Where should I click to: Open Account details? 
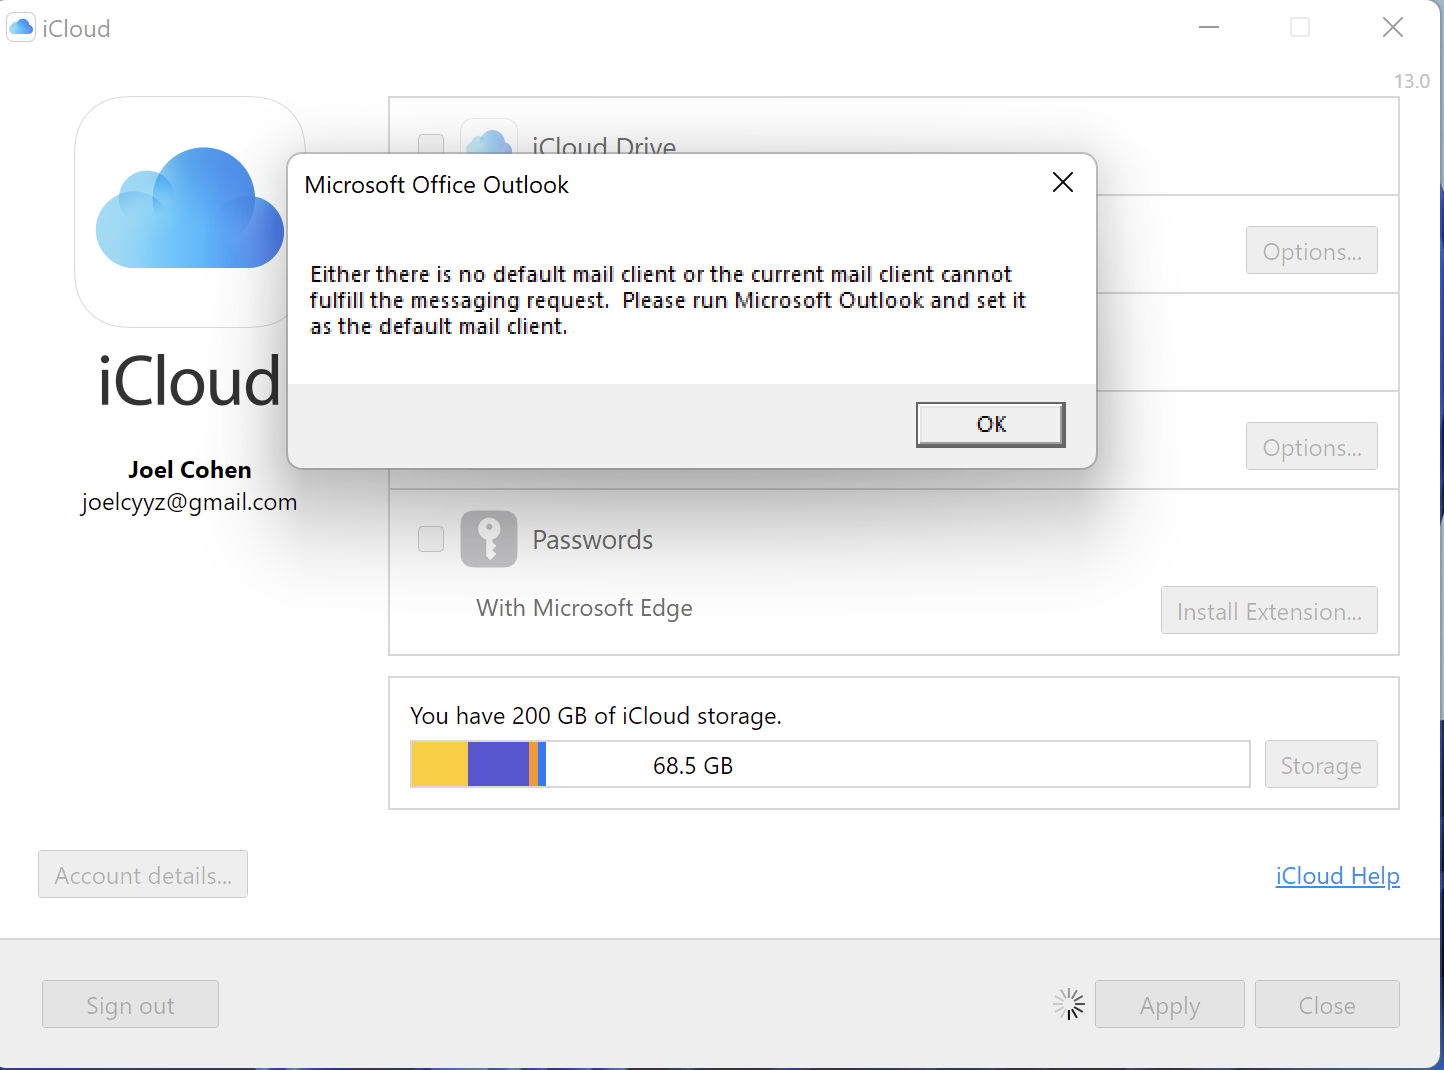pos(143,874)
